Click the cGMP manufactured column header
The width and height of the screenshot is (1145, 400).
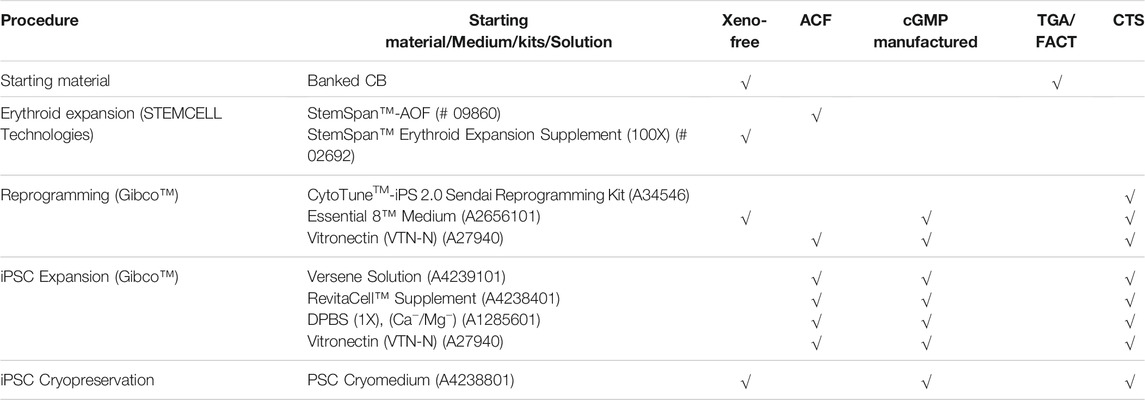coord(926,31)
